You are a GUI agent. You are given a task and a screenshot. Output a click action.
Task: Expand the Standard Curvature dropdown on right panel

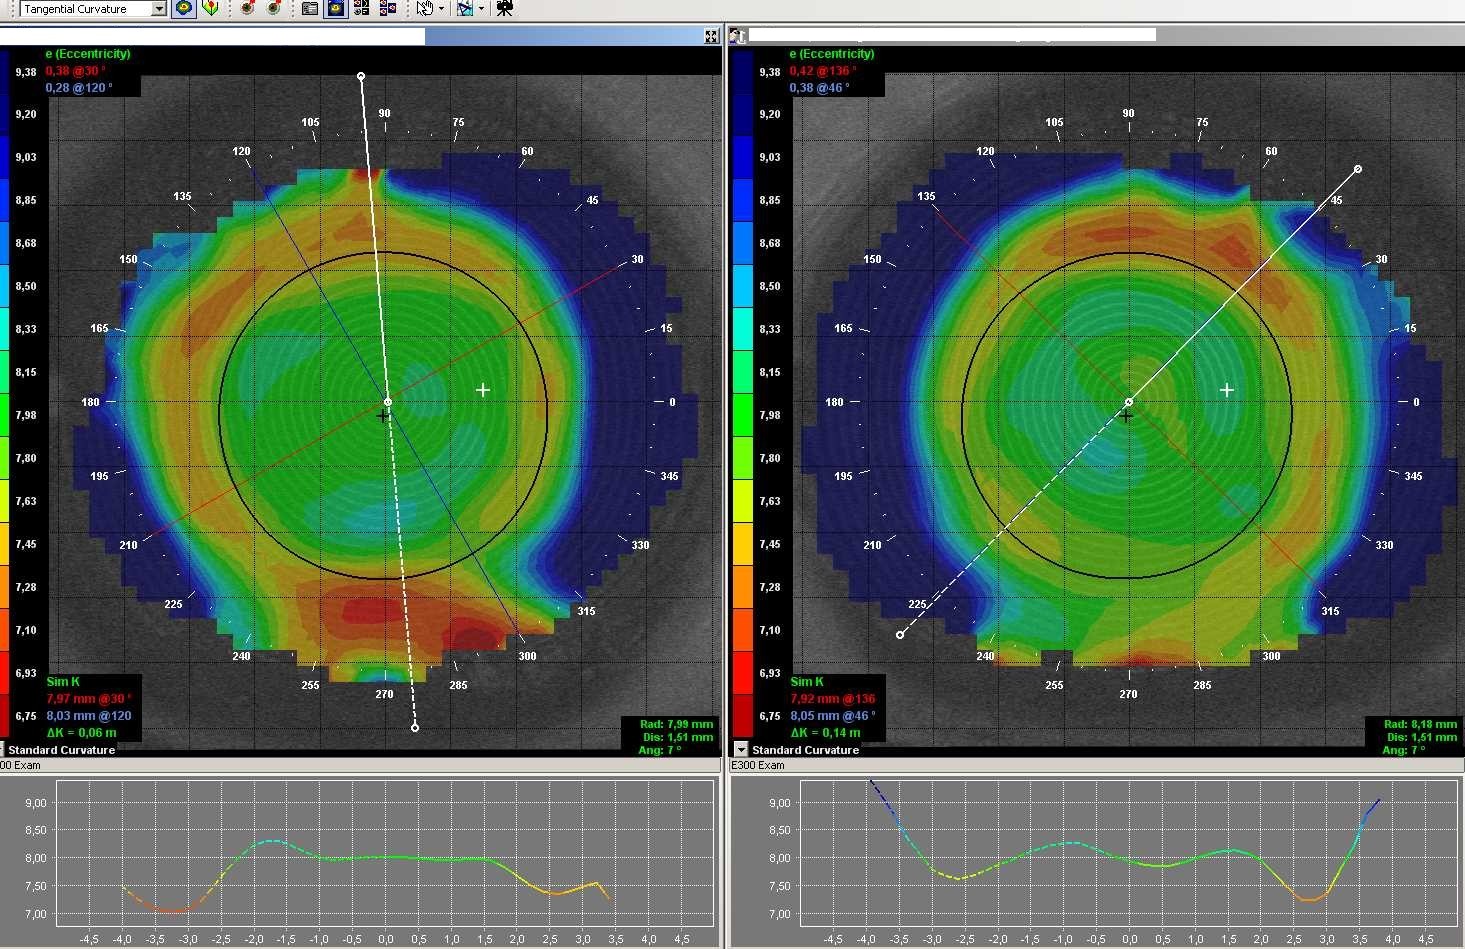coord(740,749)
